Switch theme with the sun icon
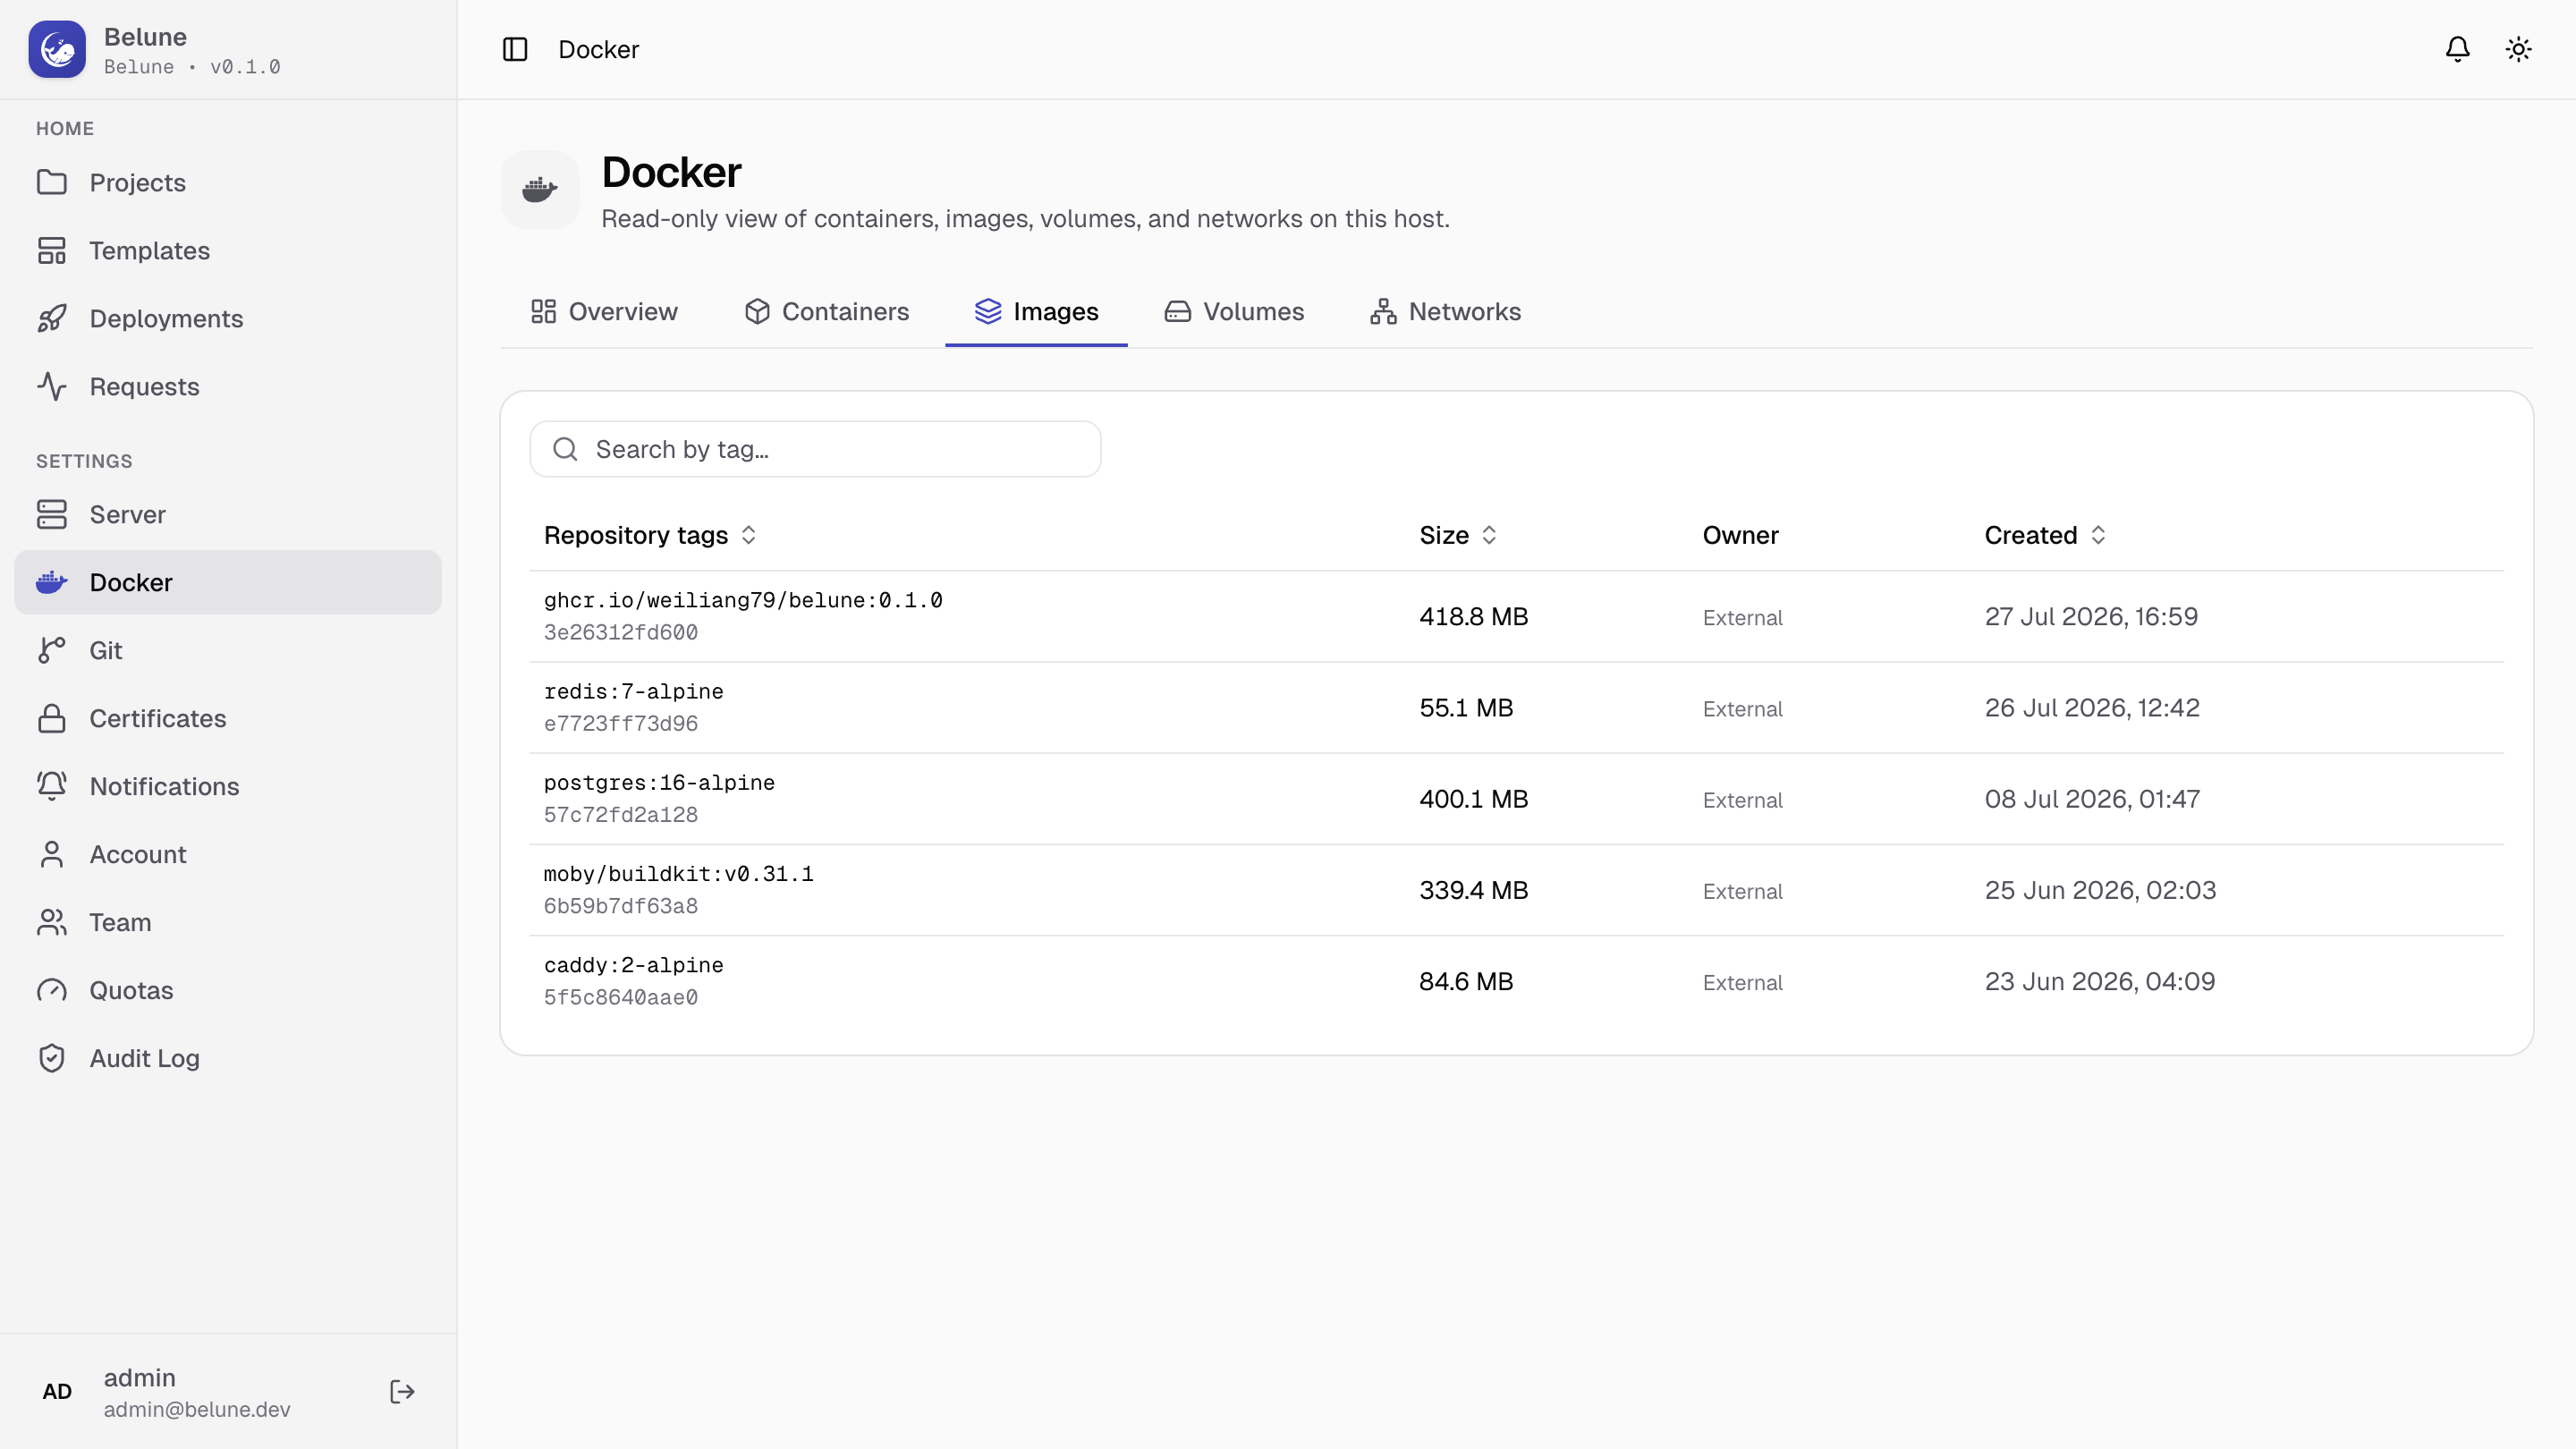This screenshot has width=2576, height=1449. click(2518, 49)
